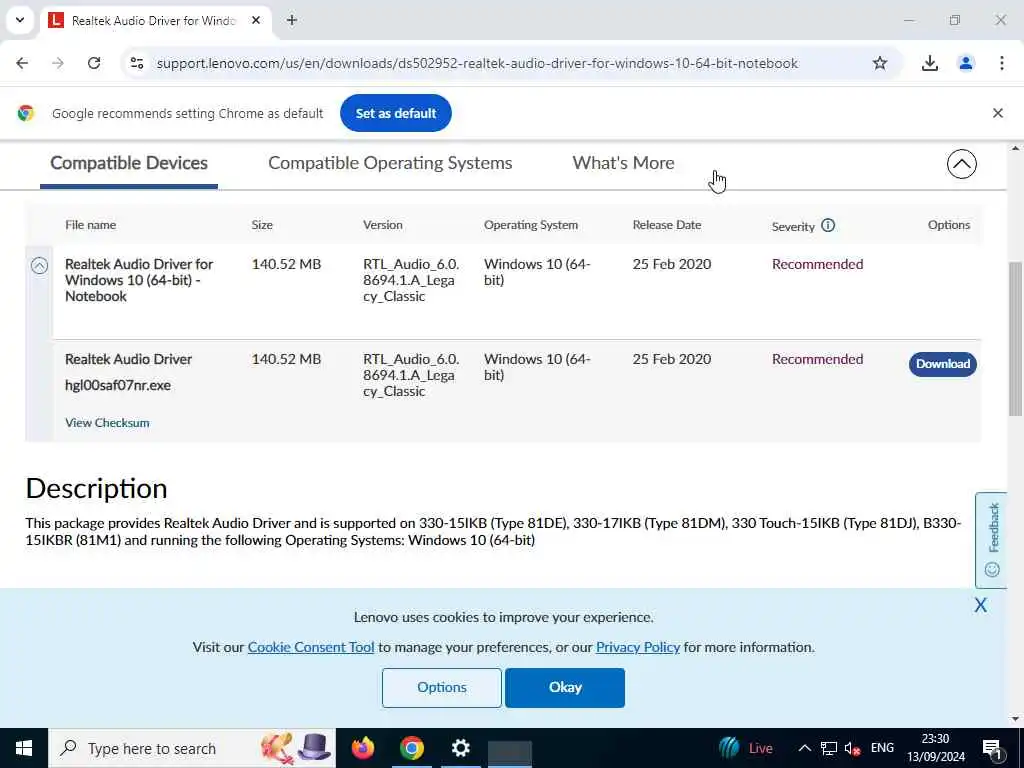
Task: Click the Live widget on the taskbar
Action: [746, 748]
